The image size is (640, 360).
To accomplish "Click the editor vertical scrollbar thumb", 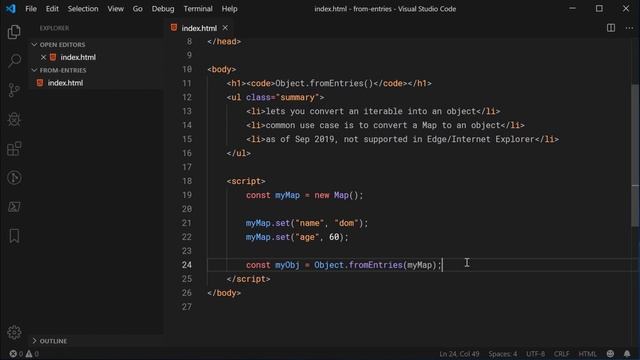I will (635, 155).
